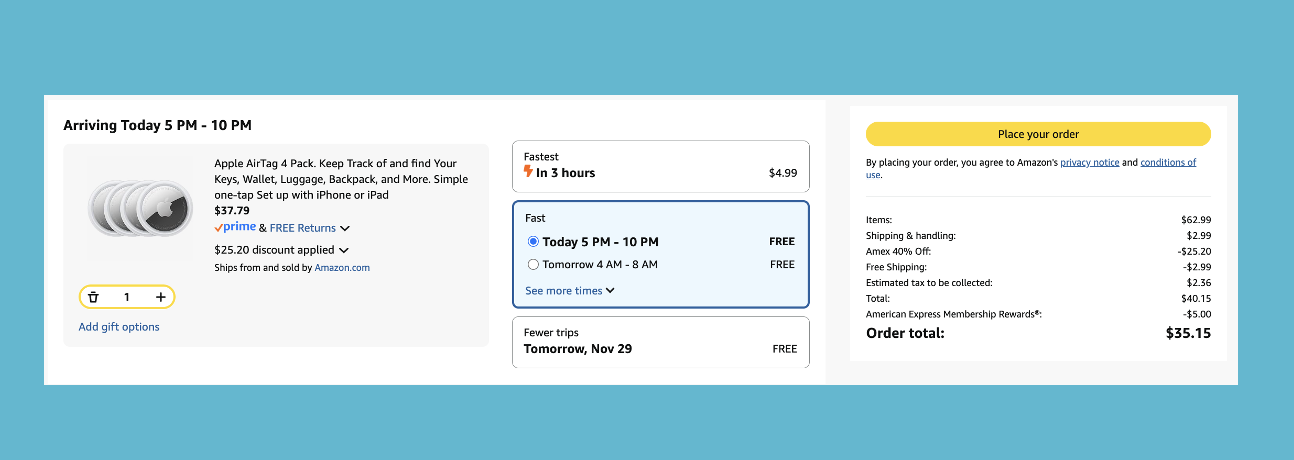Click the Arriving Today 5 PM - 10 PM heading
Screen dimensions: 1294x460
click(x=157, y=125)
